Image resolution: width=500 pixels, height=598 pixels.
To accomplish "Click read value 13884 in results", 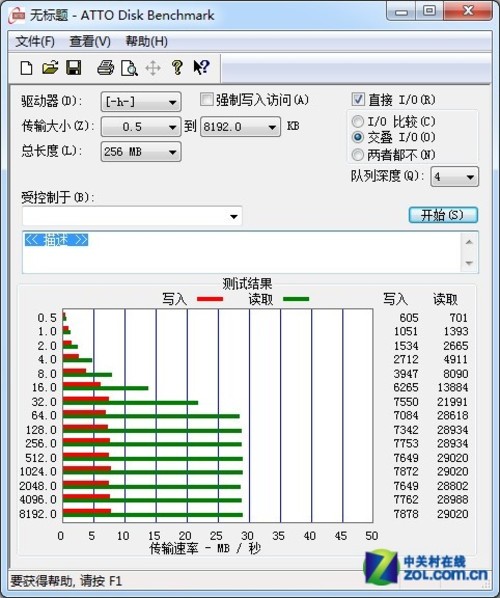I will coord(453,387).
